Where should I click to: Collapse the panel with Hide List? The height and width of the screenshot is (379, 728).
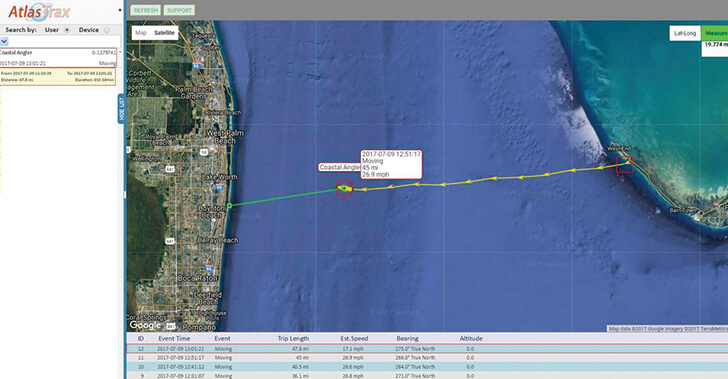pyautogui.click(x=122, y=109)
